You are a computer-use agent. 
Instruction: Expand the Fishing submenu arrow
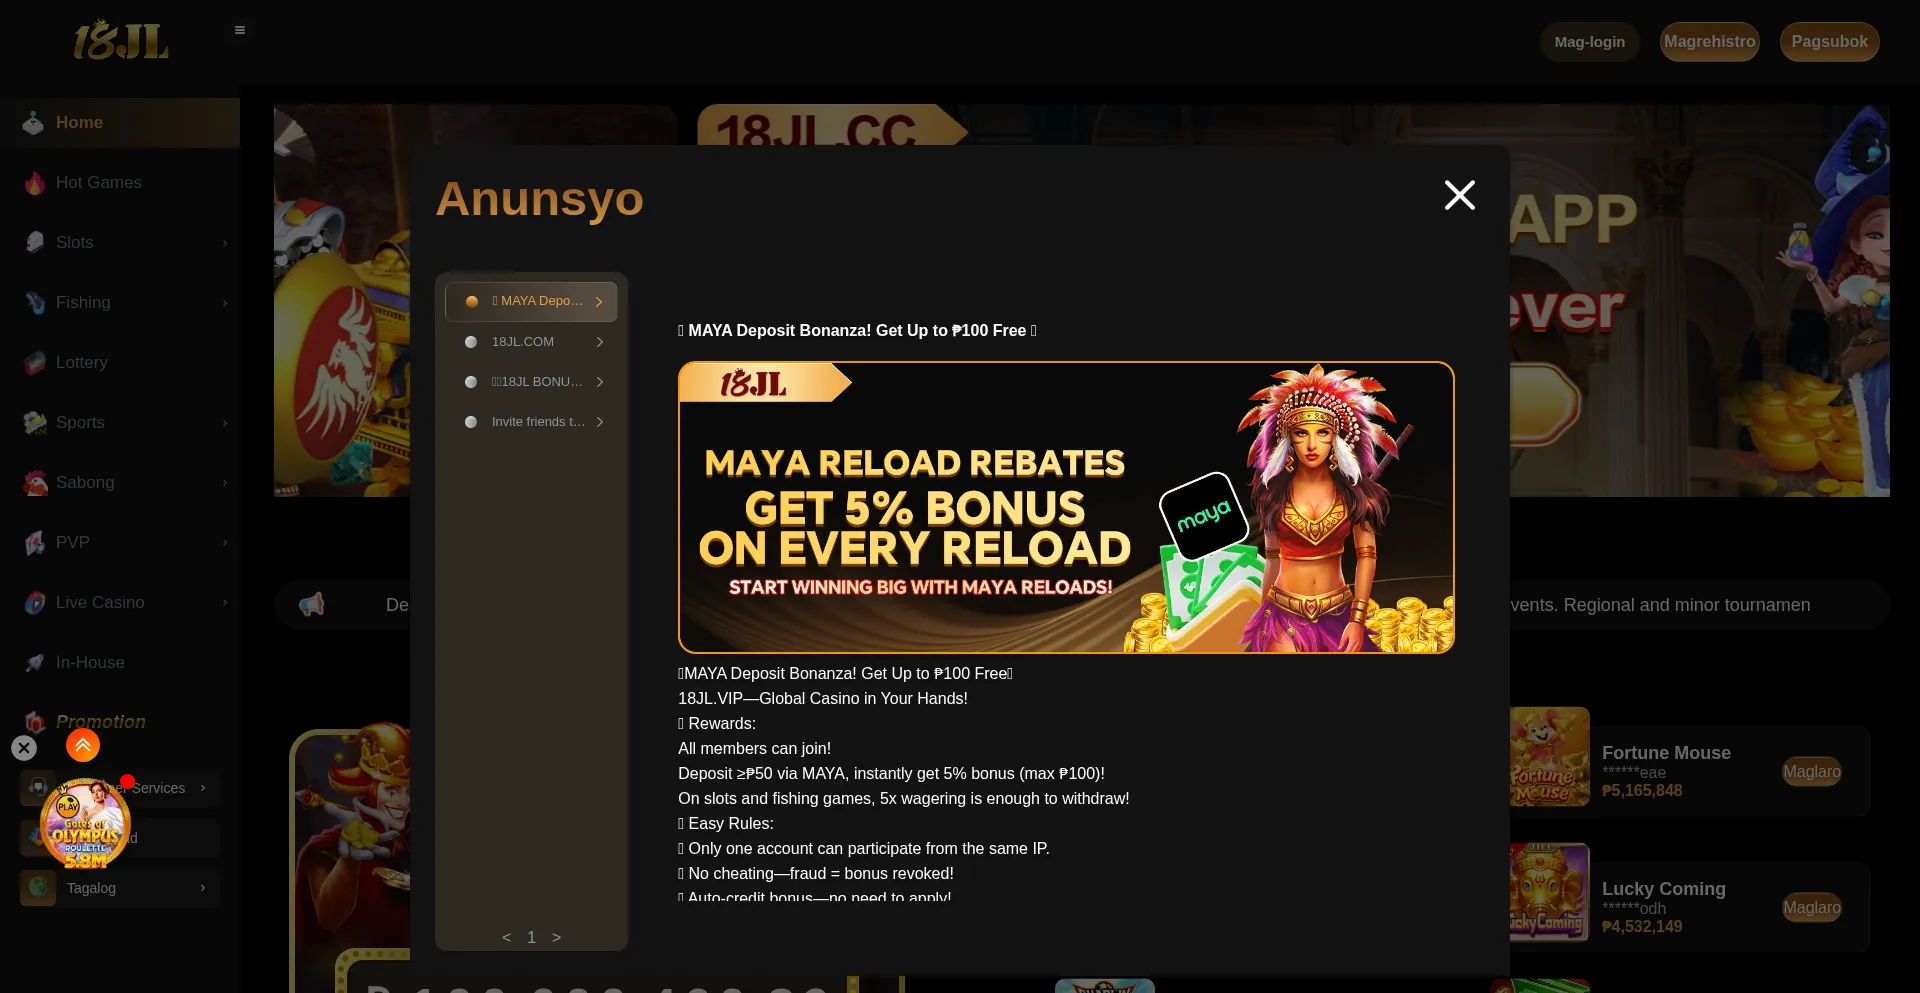(225, 303)
